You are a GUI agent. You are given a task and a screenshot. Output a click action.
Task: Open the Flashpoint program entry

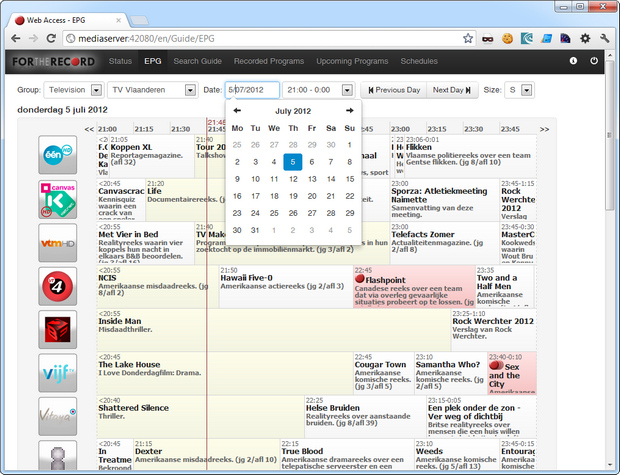(414, 286)
